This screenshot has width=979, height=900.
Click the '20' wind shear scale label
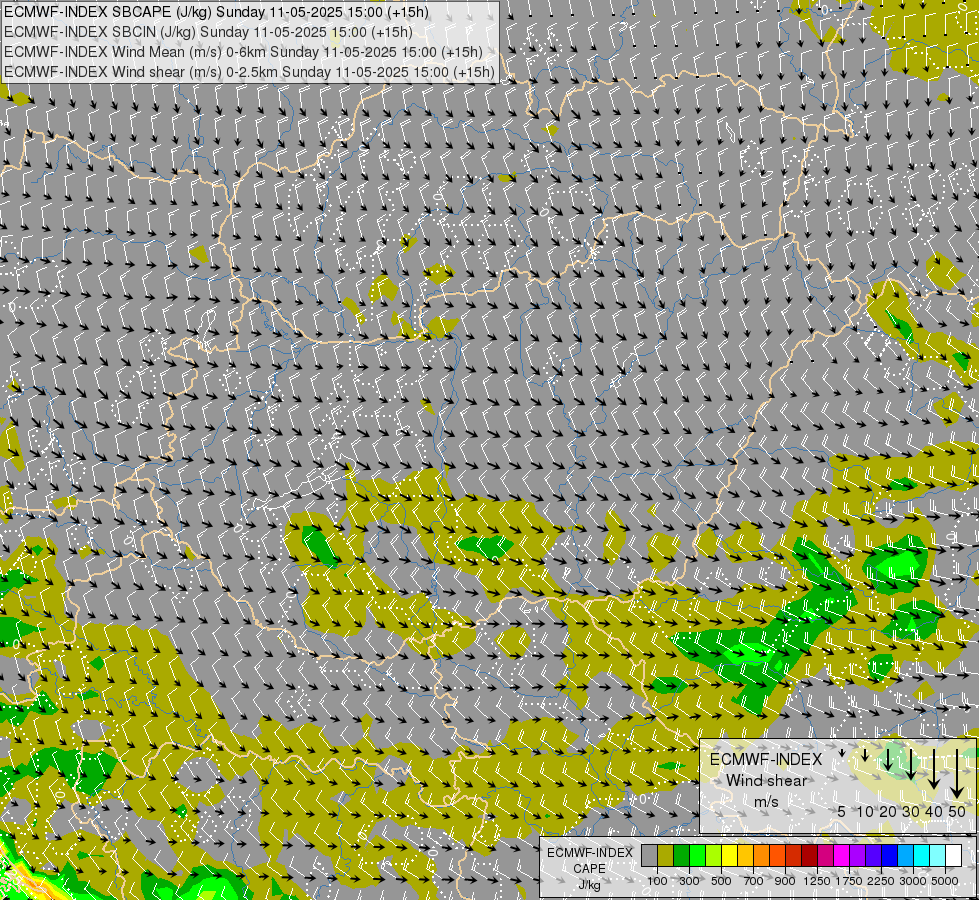click(888, 812)
